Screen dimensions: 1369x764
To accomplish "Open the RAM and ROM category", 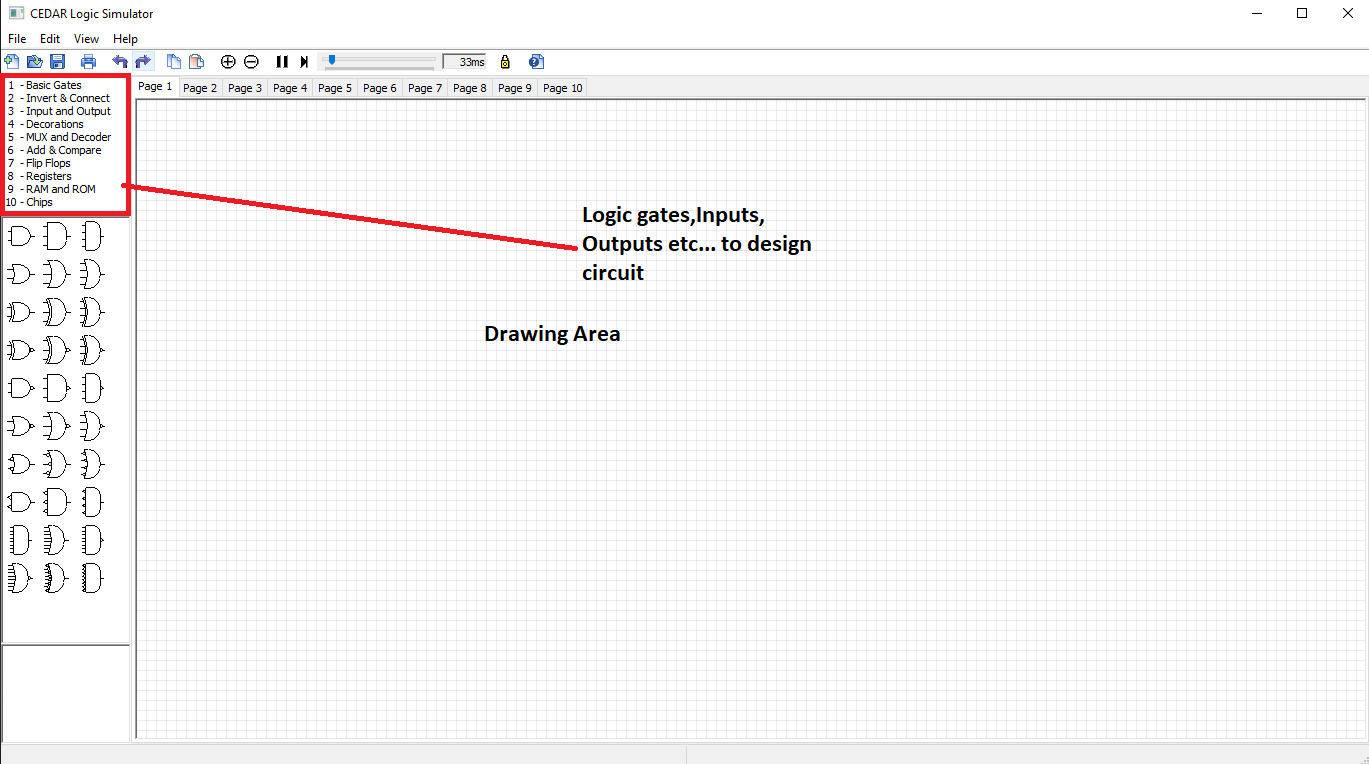I will coord(54,188).
